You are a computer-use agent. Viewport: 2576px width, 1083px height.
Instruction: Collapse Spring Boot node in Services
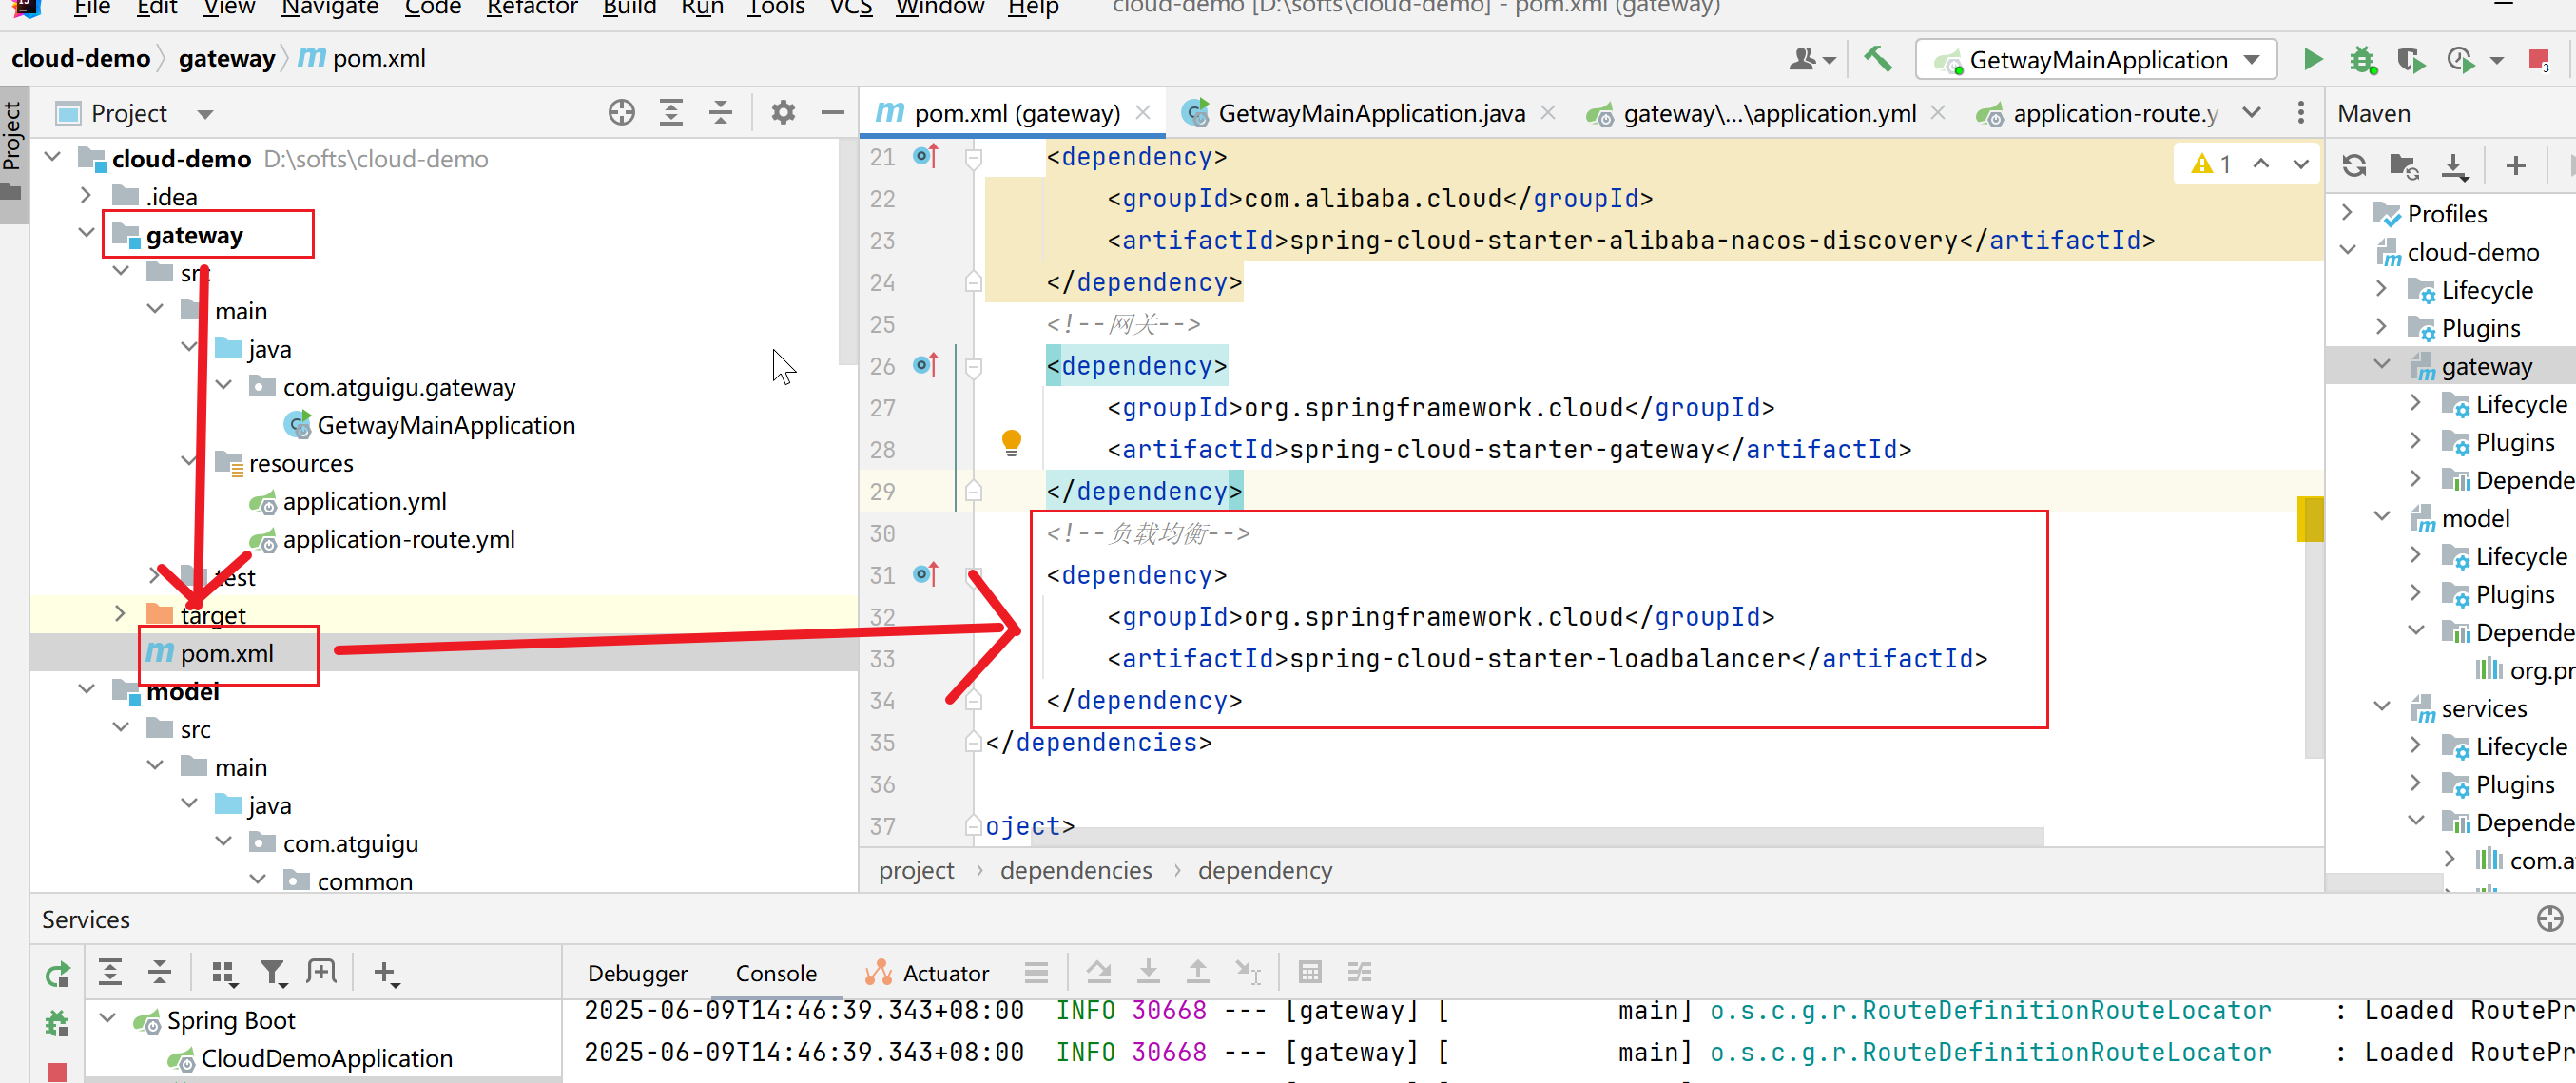pyautogui.click(x=108, y=1019)
